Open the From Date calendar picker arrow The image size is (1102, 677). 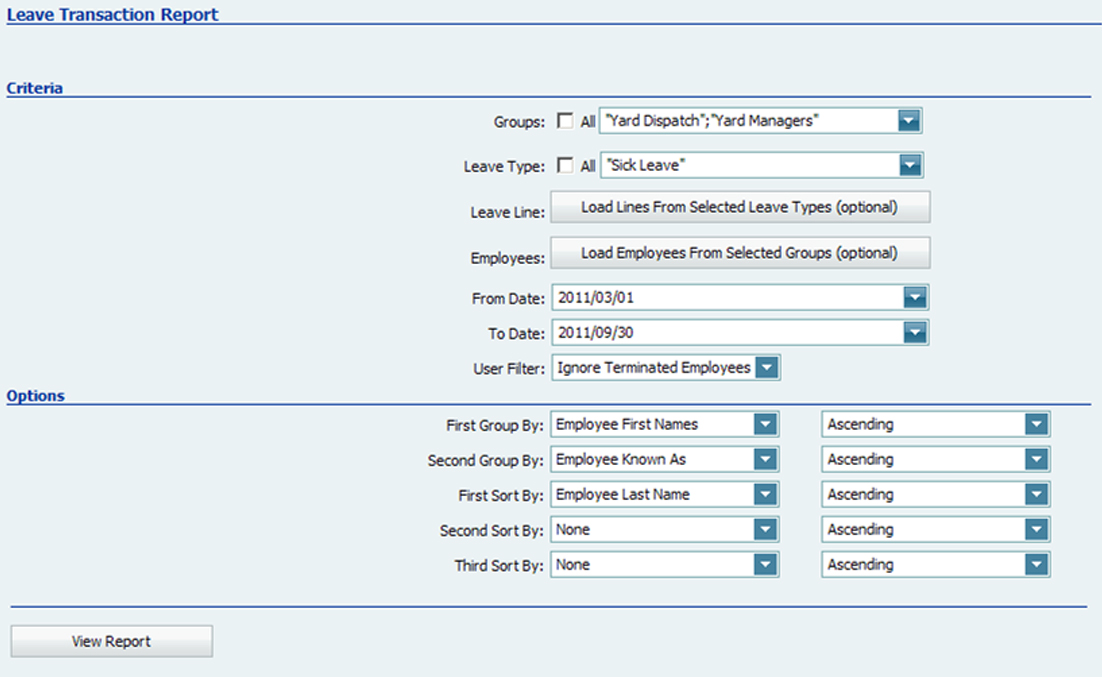tap(915, 297)
